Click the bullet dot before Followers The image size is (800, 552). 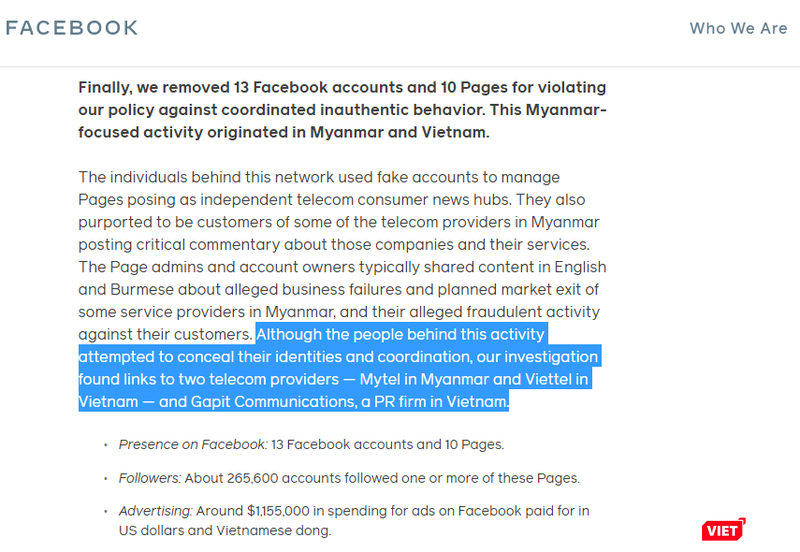107,479
